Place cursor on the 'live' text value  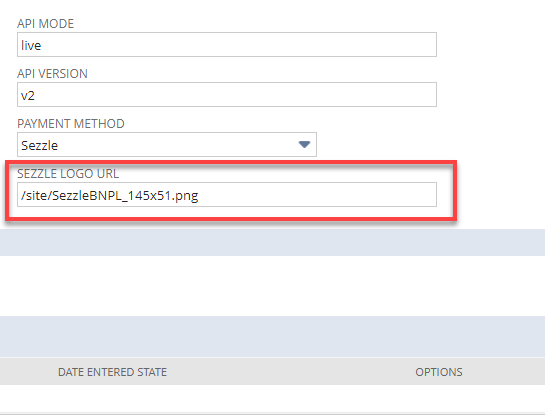point(31,46)
